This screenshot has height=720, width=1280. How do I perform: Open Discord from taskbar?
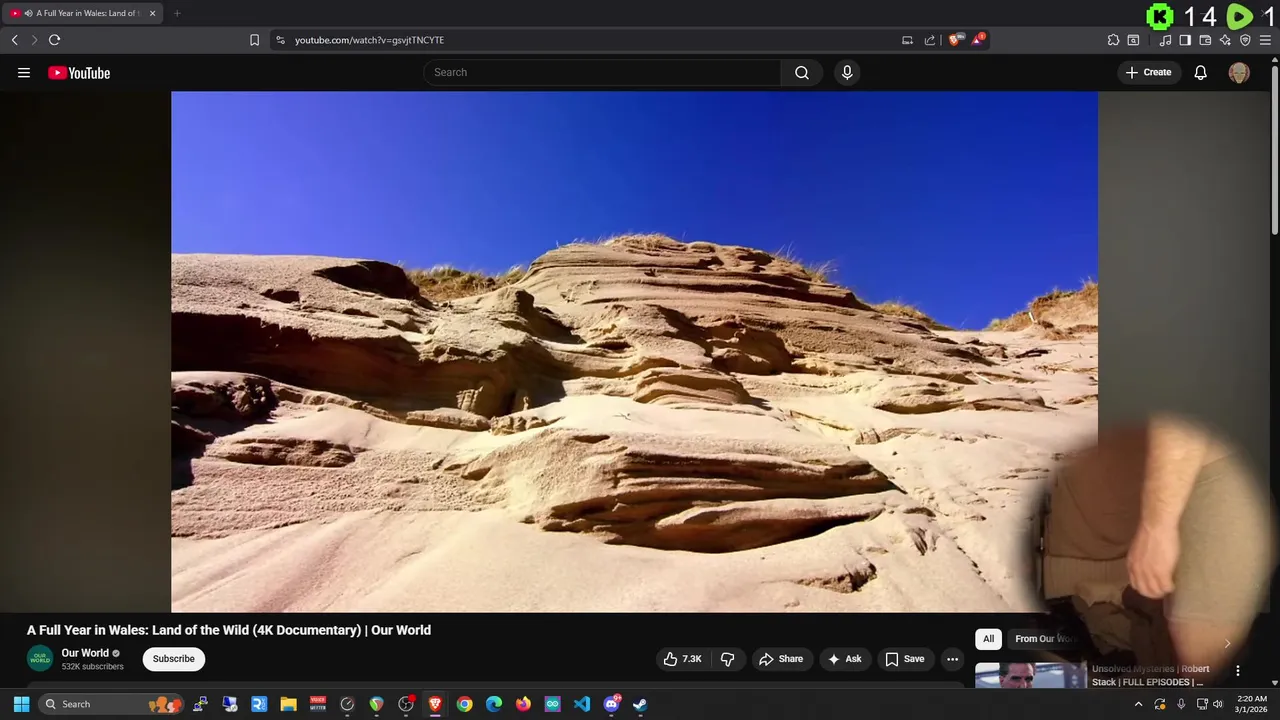[x=611, y=704]
